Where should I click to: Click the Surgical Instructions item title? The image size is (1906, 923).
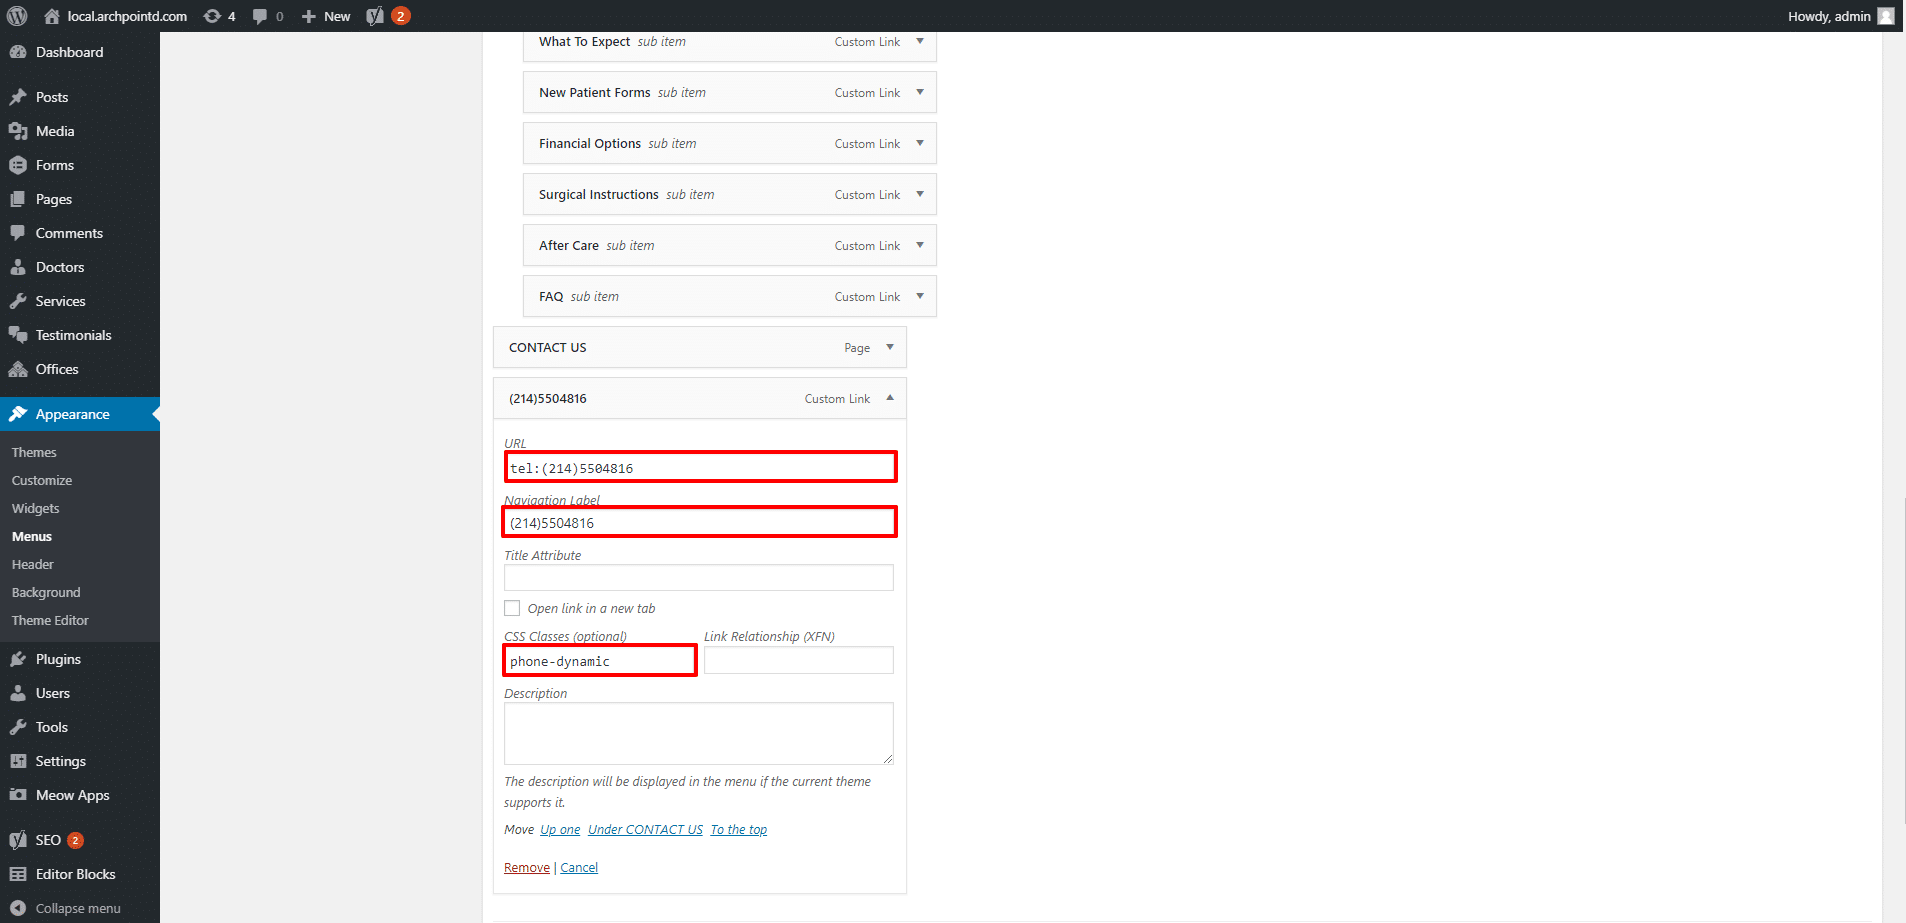point(598,194)
